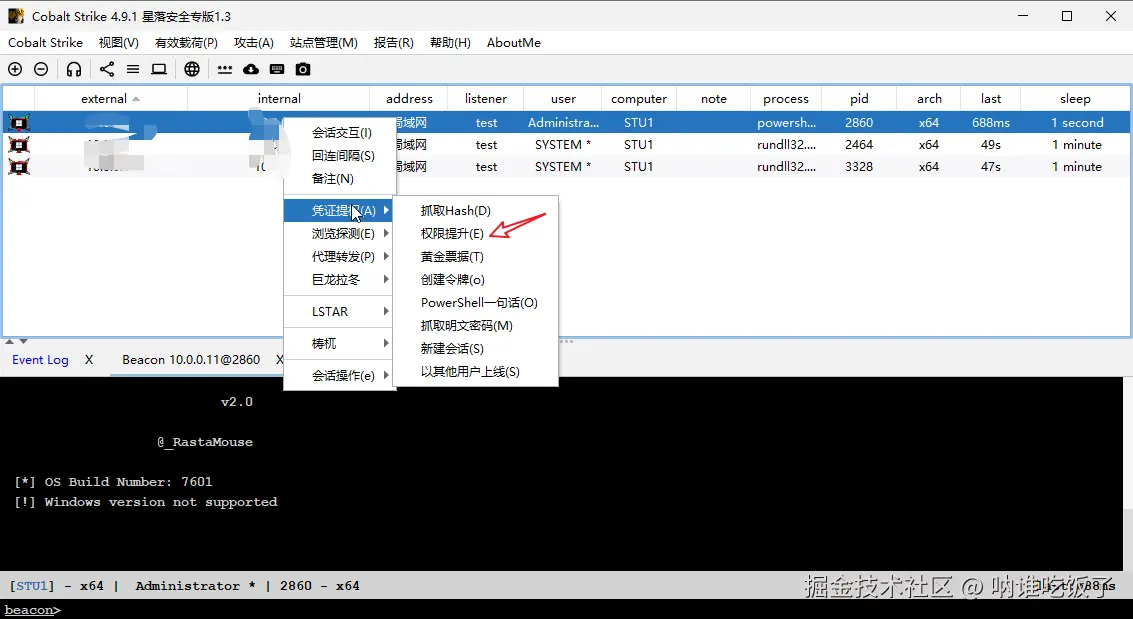The width and height of the screenshot is (1133, 619).
Task: Choose 备注(N) in context menu
Action: (340, 178)
